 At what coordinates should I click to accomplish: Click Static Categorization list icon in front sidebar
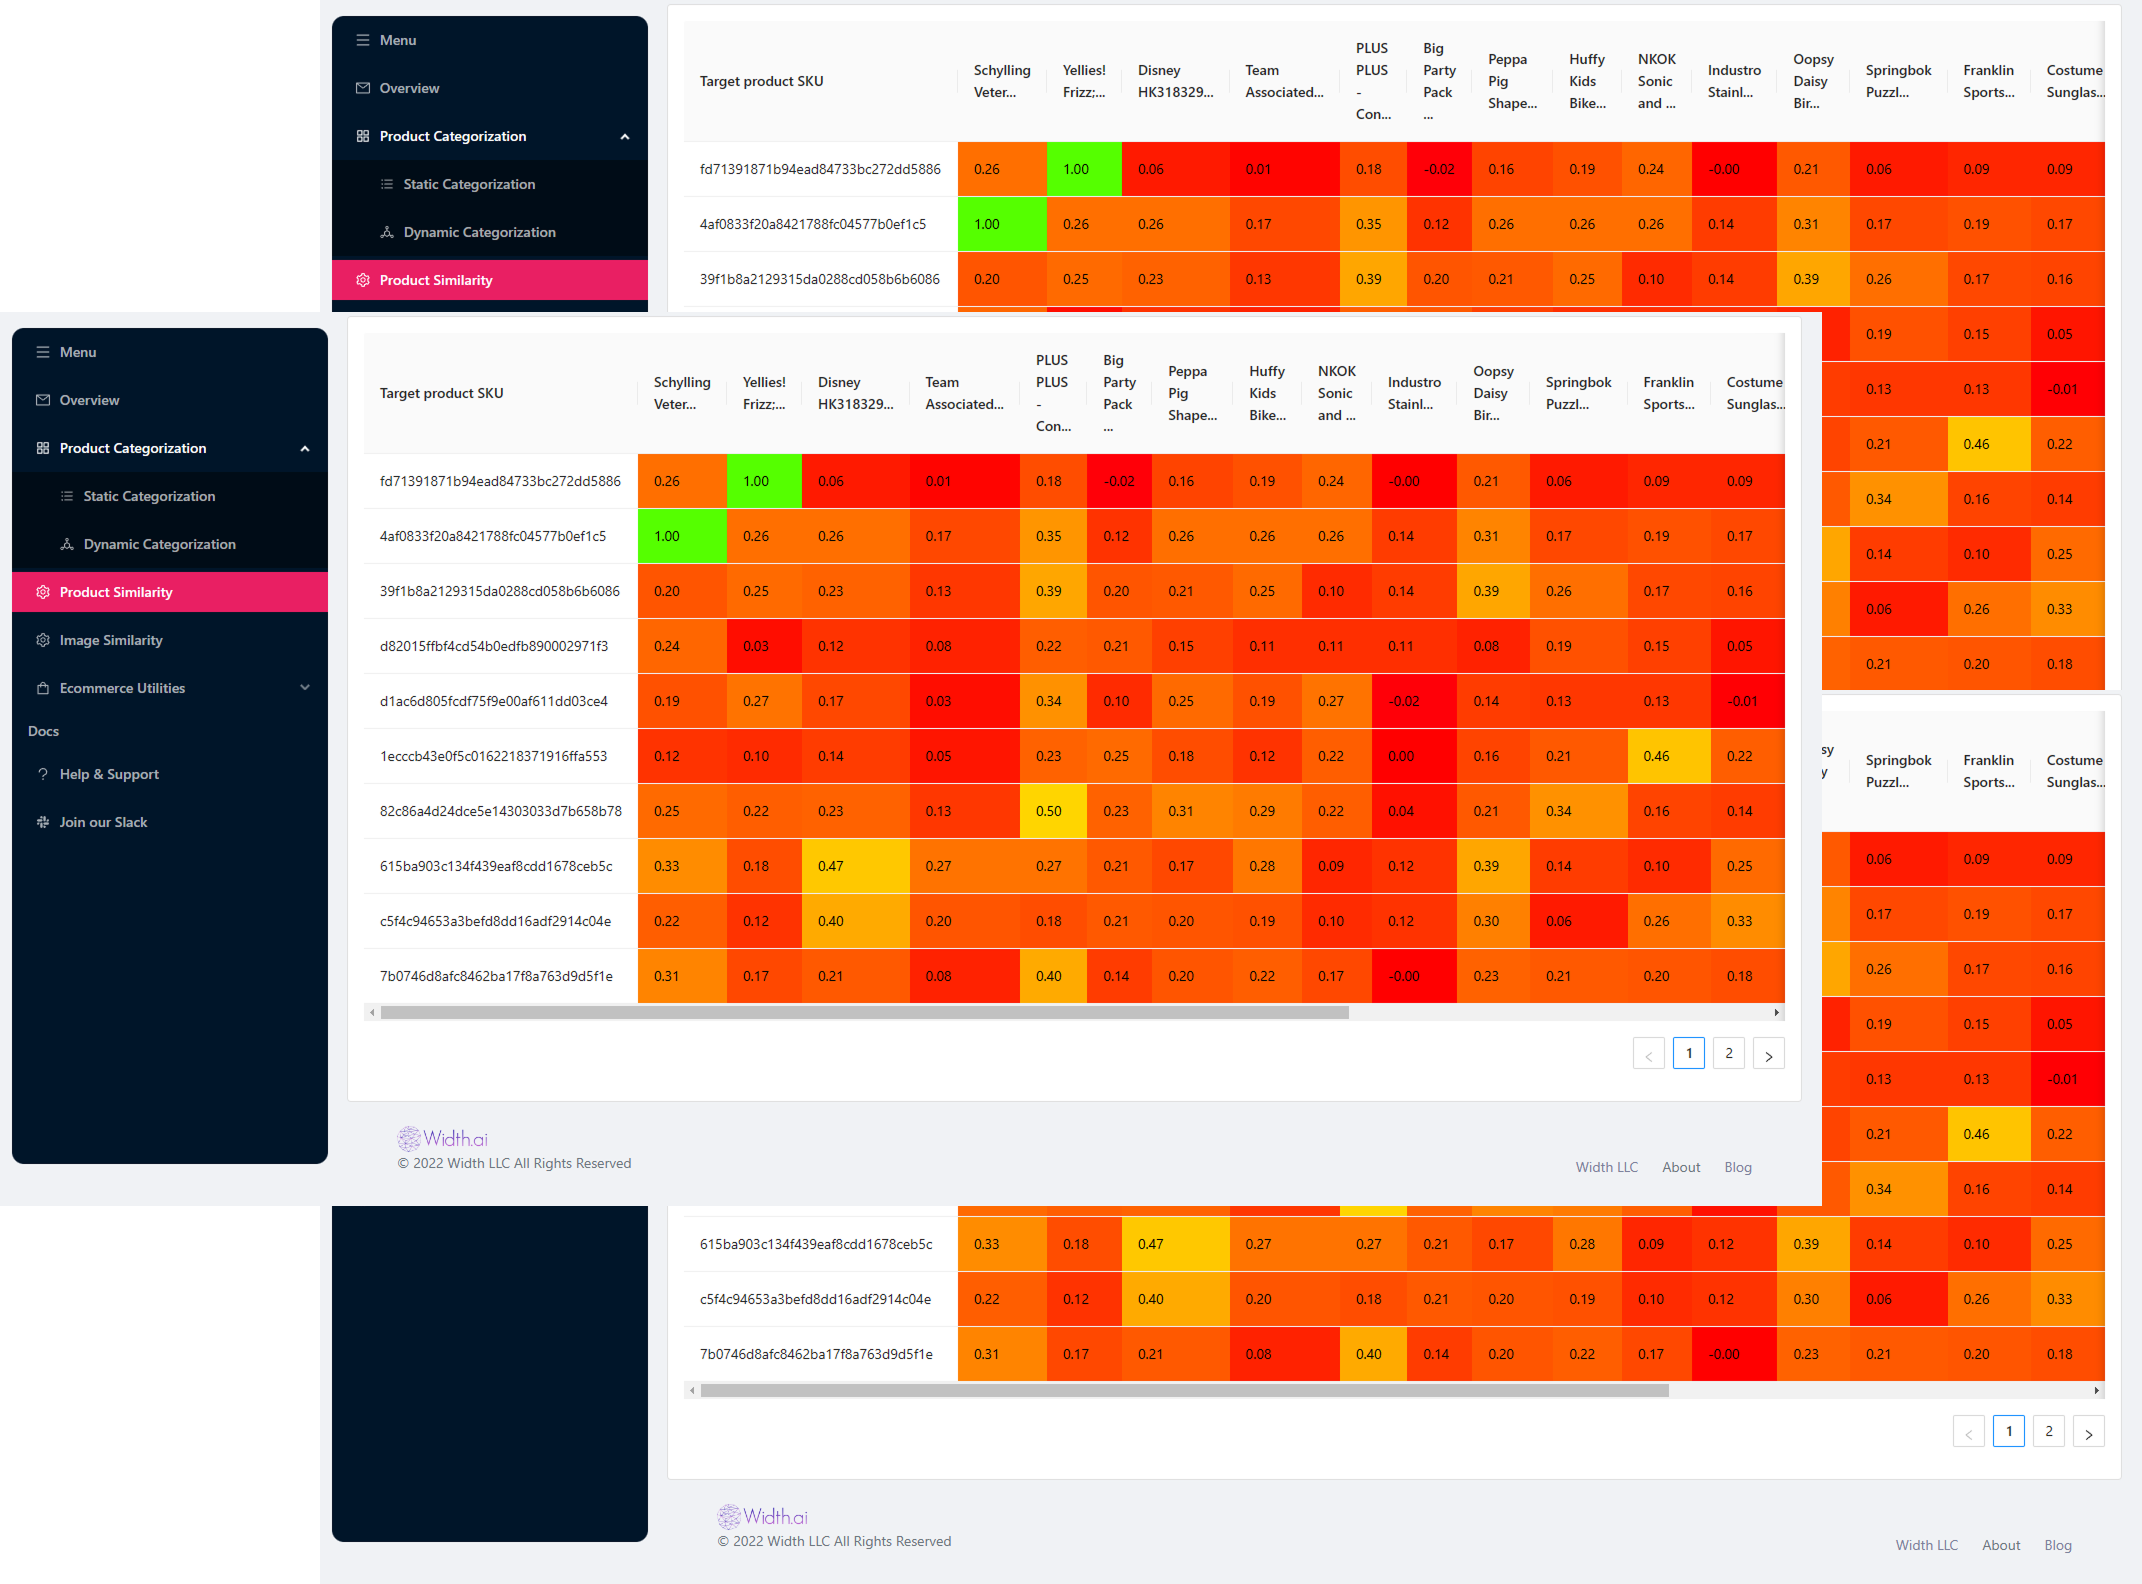click(67, 496)
